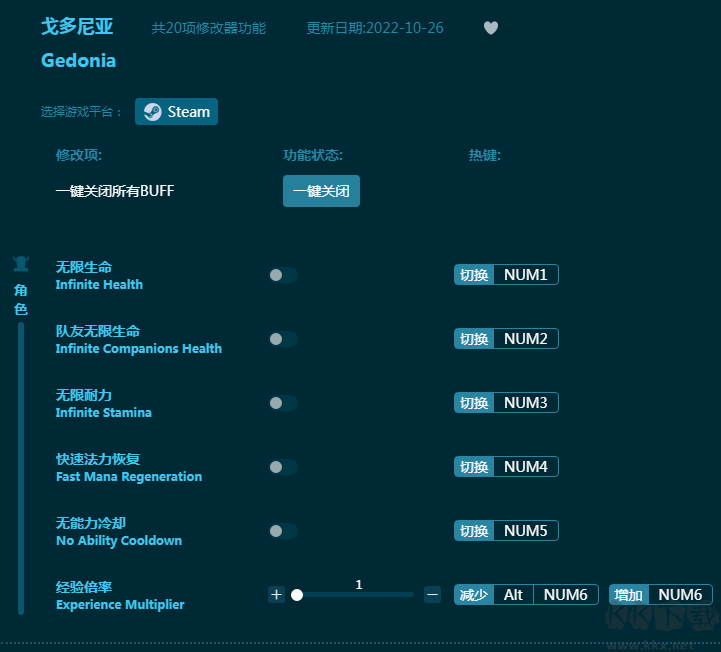Click the 角色 sidebar category label
721x652 pixels.
point(21,299)
